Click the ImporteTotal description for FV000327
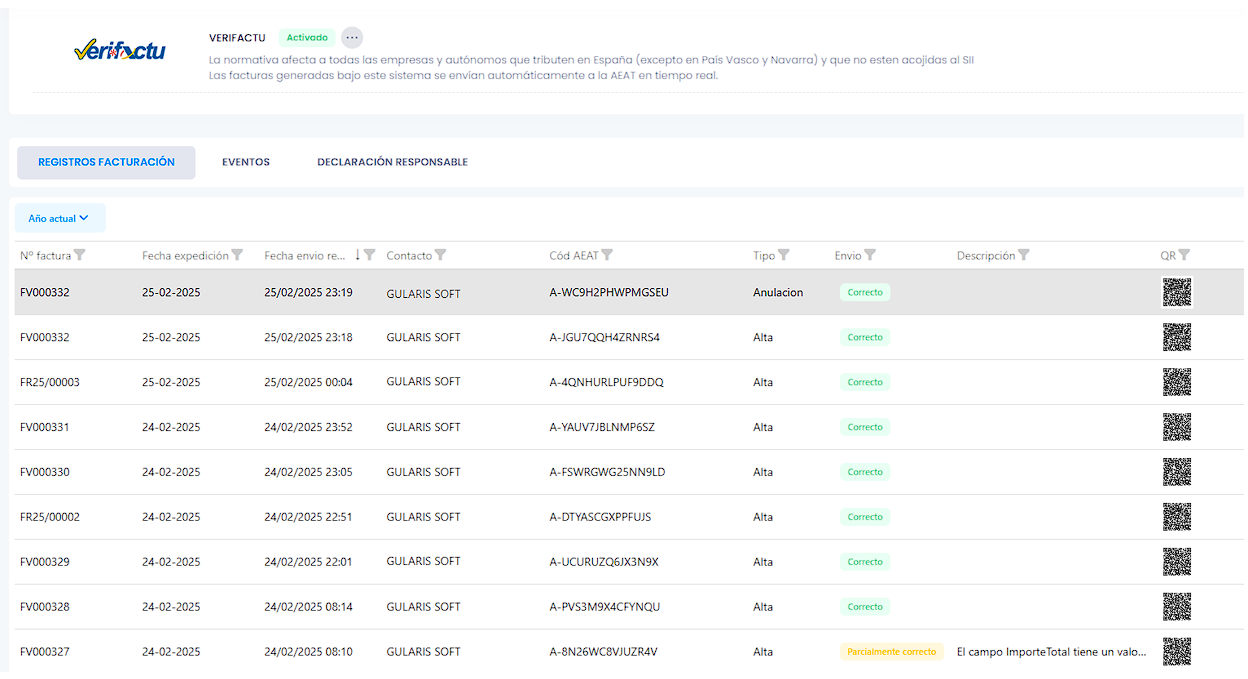The height and width of the screenshot is (679, 1248). (1051, 652)
